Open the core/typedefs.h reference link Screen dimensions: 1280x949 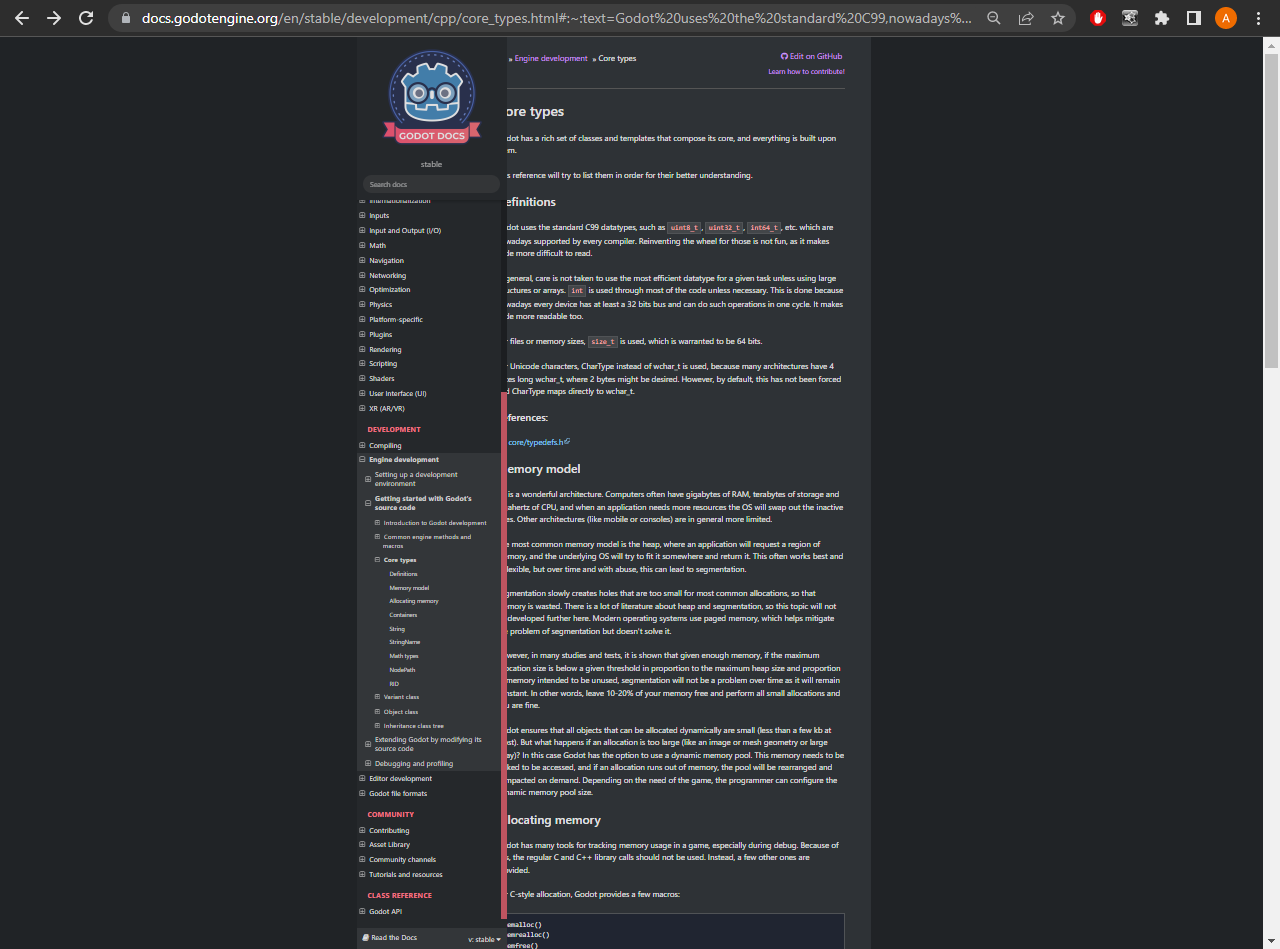[x=536, y=441]
